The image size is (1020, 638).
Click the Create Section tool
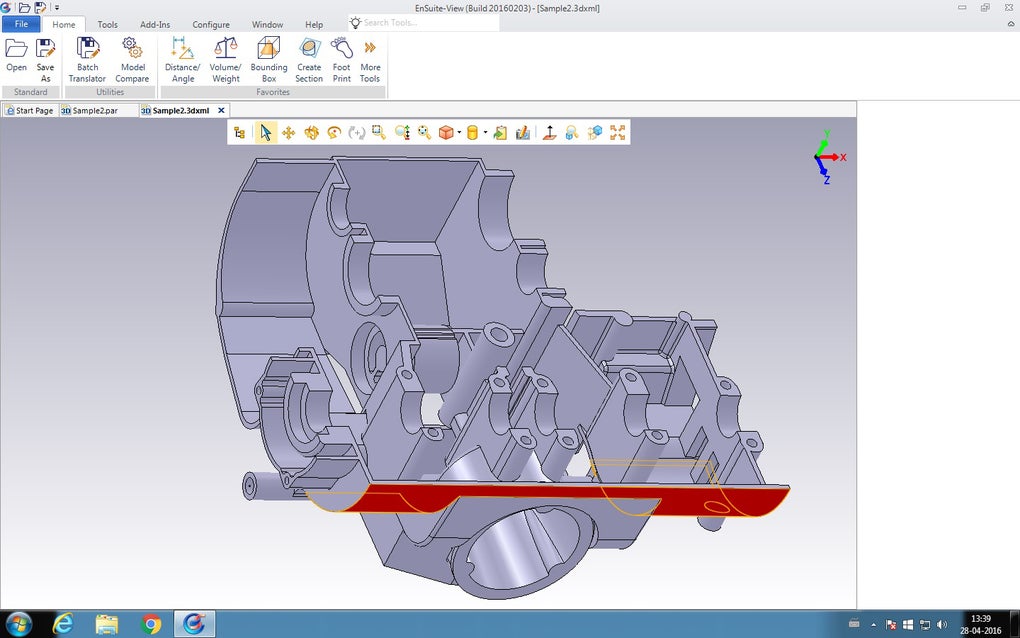click(309, 60)
